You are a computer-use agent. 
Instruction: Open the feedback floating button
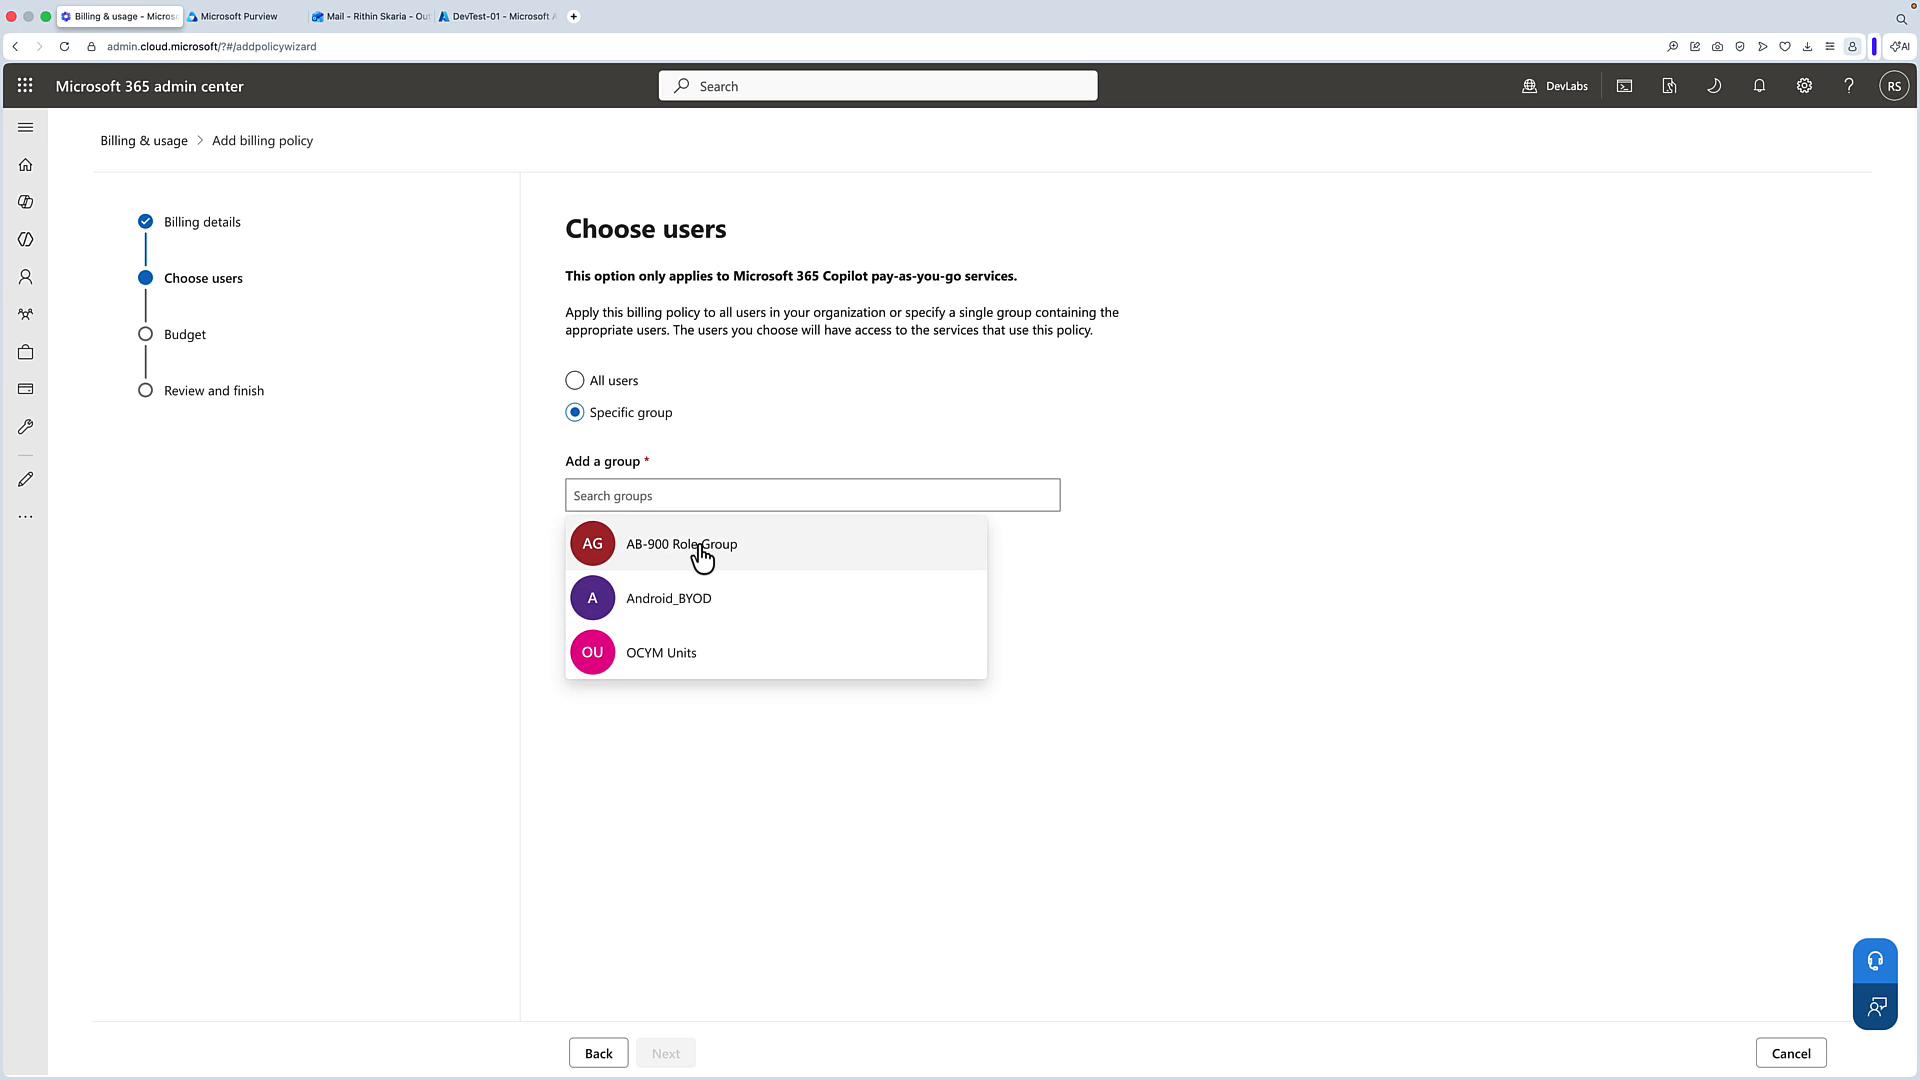coord(1875,1006)
